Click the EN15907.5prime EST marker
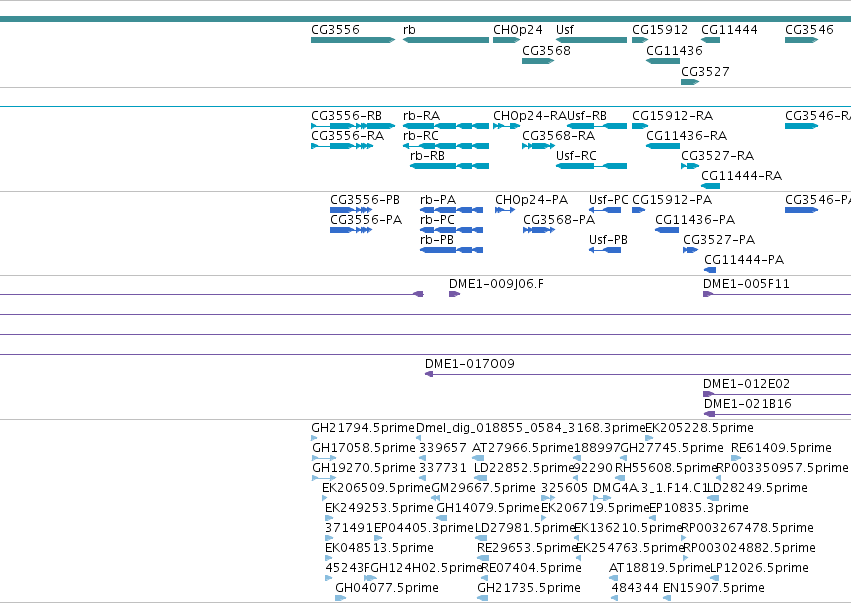This screenshot has width=851, height=603. (x=667, y=598)
